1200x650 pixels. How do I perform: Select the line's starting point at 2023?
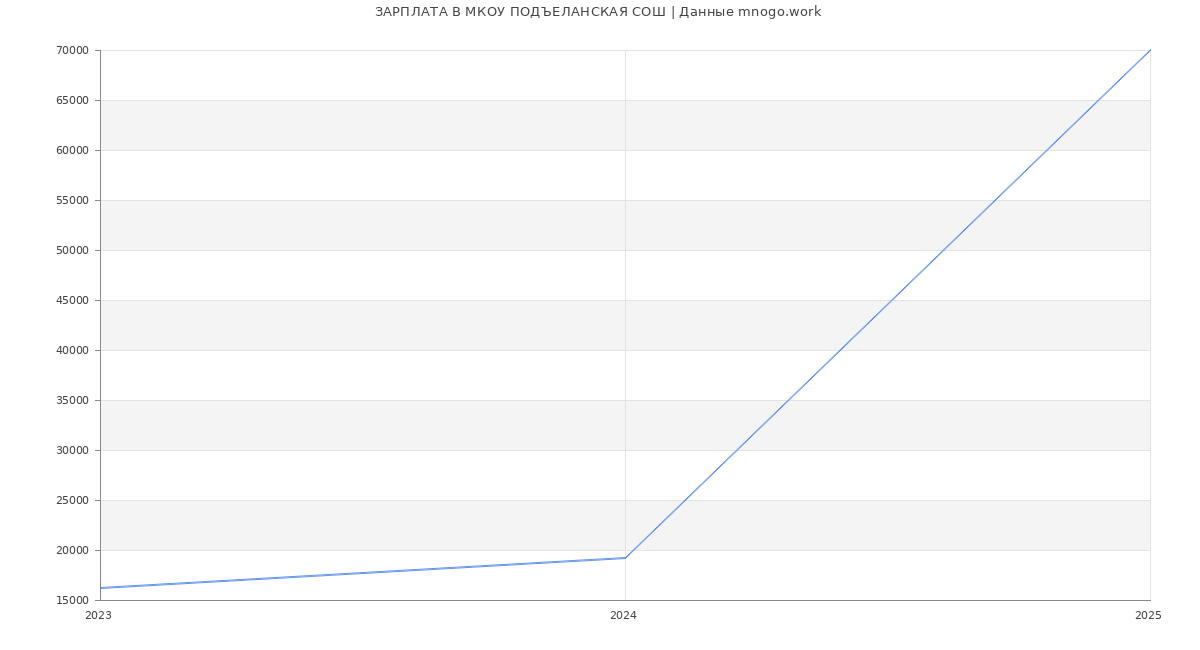[101, 588]
